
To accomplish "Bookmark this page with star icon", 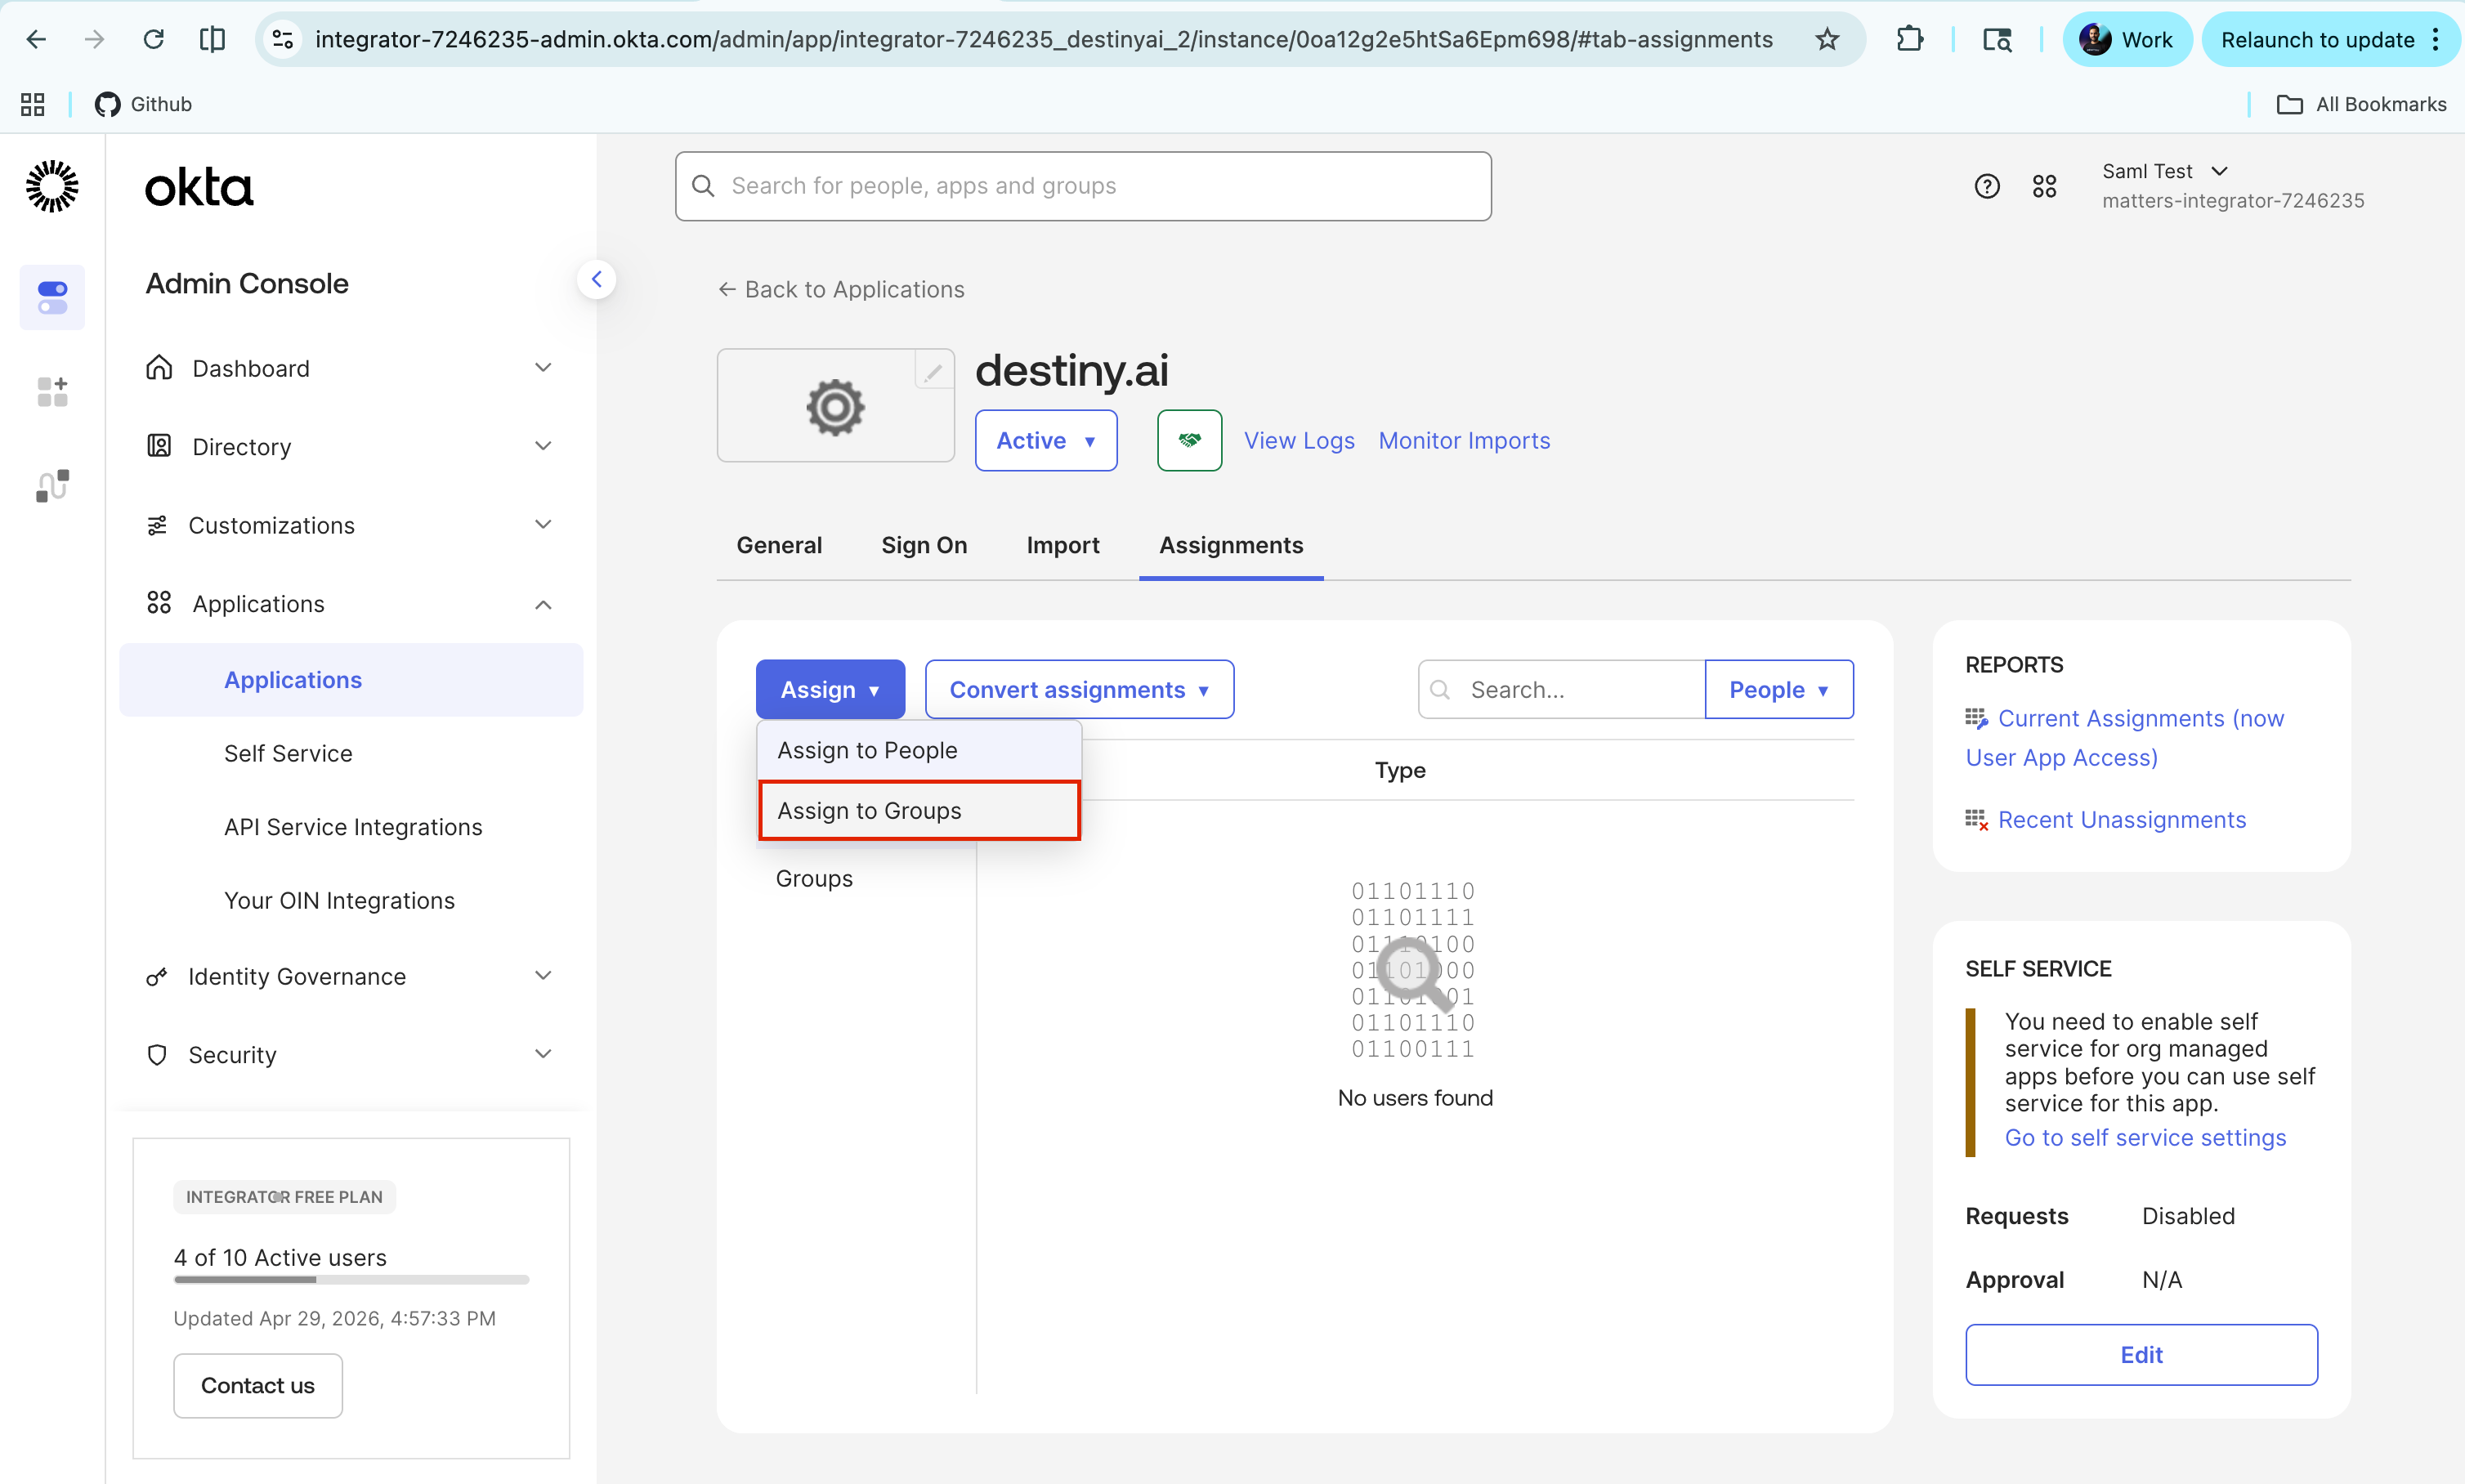I will point(1827,39).
